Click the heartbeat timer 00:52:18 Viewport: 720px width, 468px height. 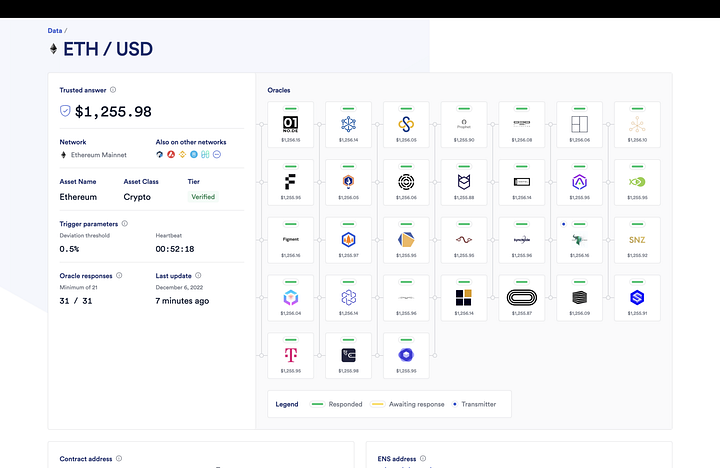pos(175,249)
